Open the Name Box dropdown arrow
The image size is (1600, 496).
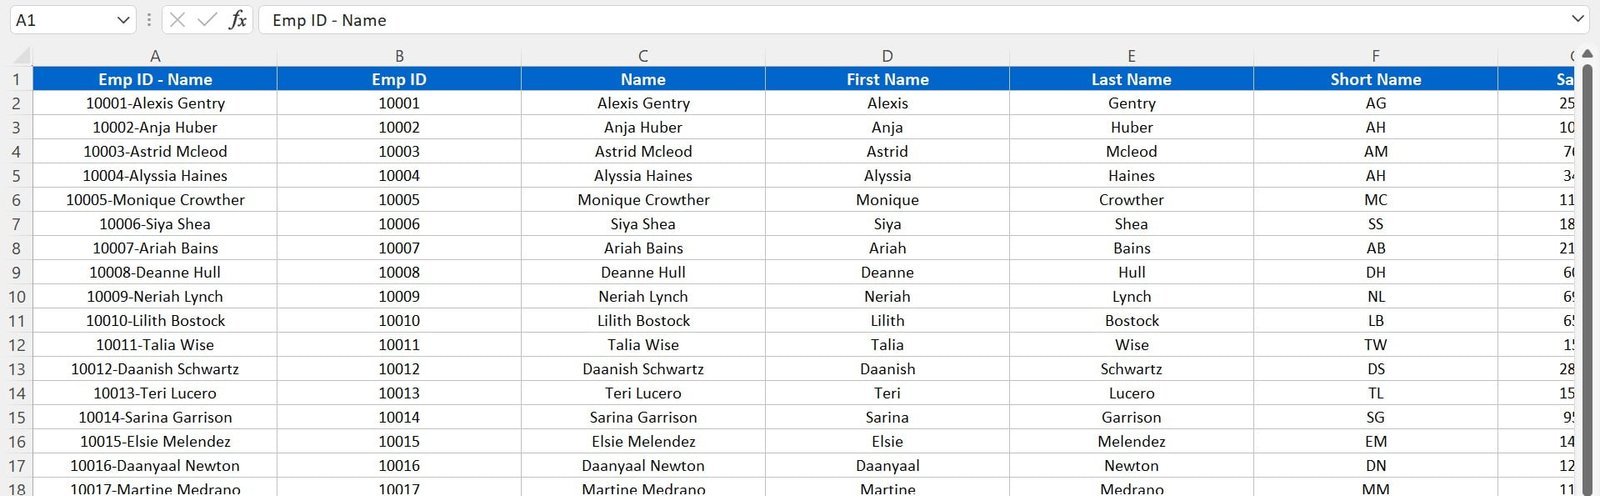tap(124, 20)
